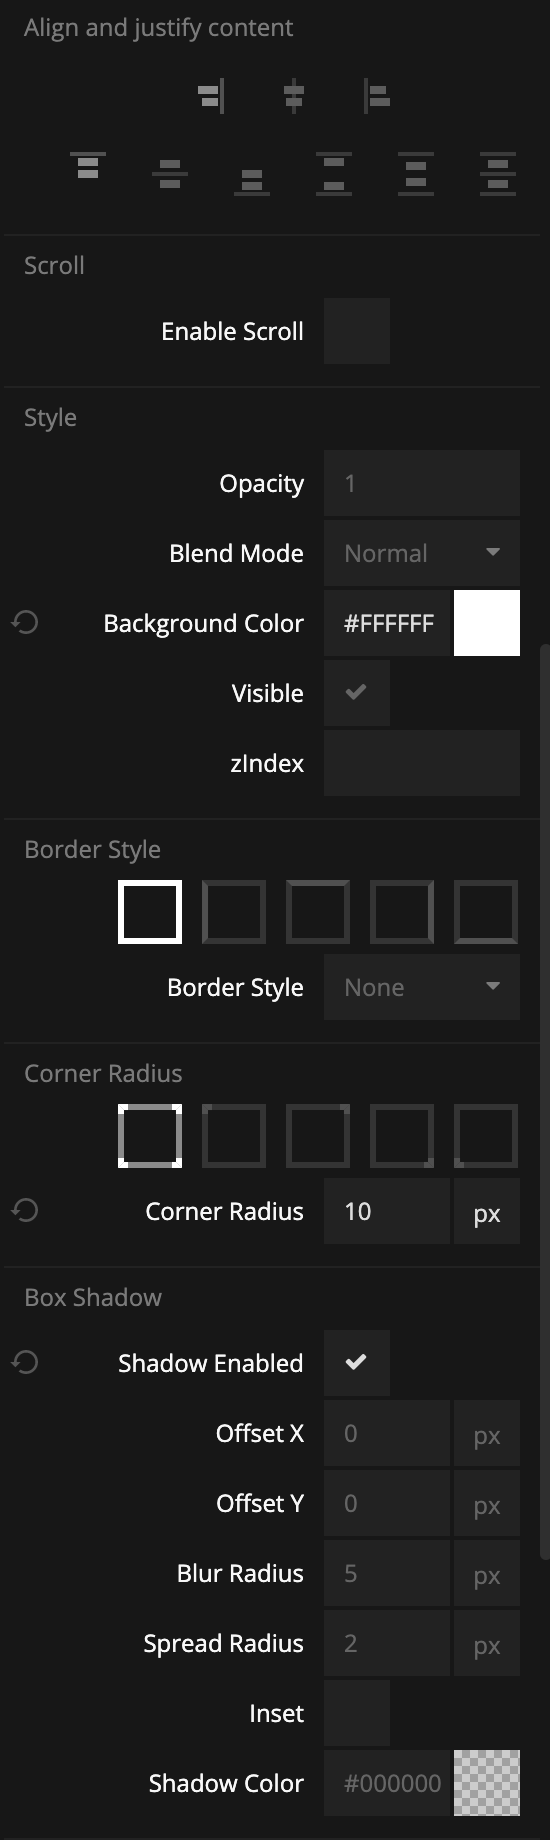The height and width of the screenshot is (1840, 550).
Task: Open the white Background Color swatch
Action: pos(487,623)
